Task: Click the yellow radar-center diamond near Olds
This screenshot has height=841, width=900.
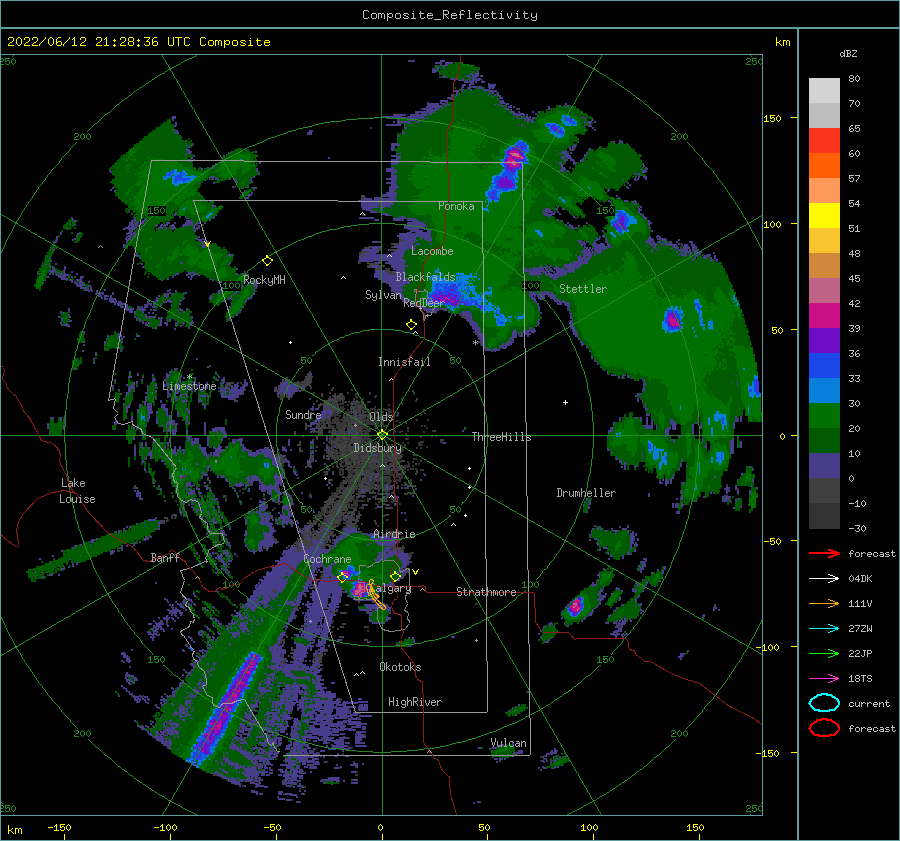Action: (382, 435)
